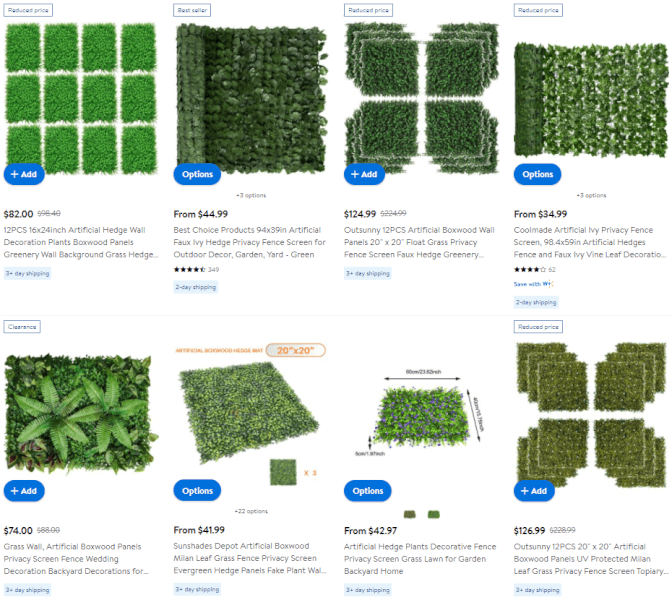Add the $82.00 12PCS Hedge Wall to cart
This screenshot has width=672, height=600.
point(24,174)
